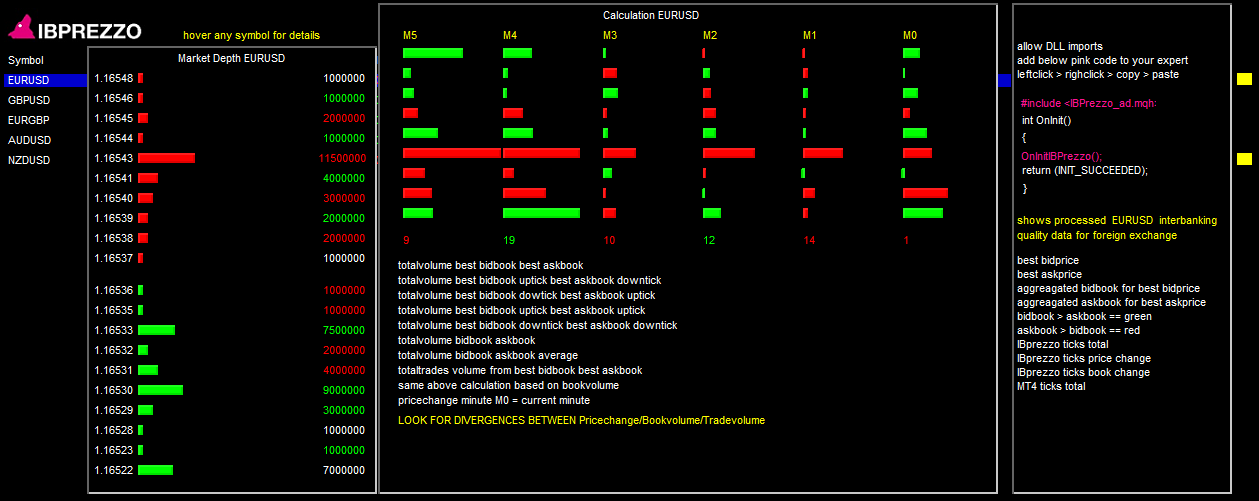Click the pink 'OnInitIBPrezzo();' code line
Screen dimensions: 1259x501
click(1061, 156)
